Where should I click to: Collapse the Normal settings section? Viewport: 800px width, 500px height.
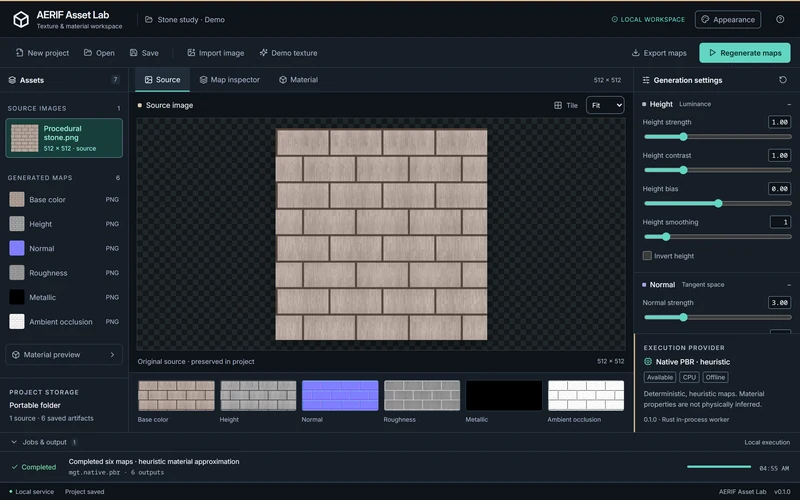click(x=789, y=285)
